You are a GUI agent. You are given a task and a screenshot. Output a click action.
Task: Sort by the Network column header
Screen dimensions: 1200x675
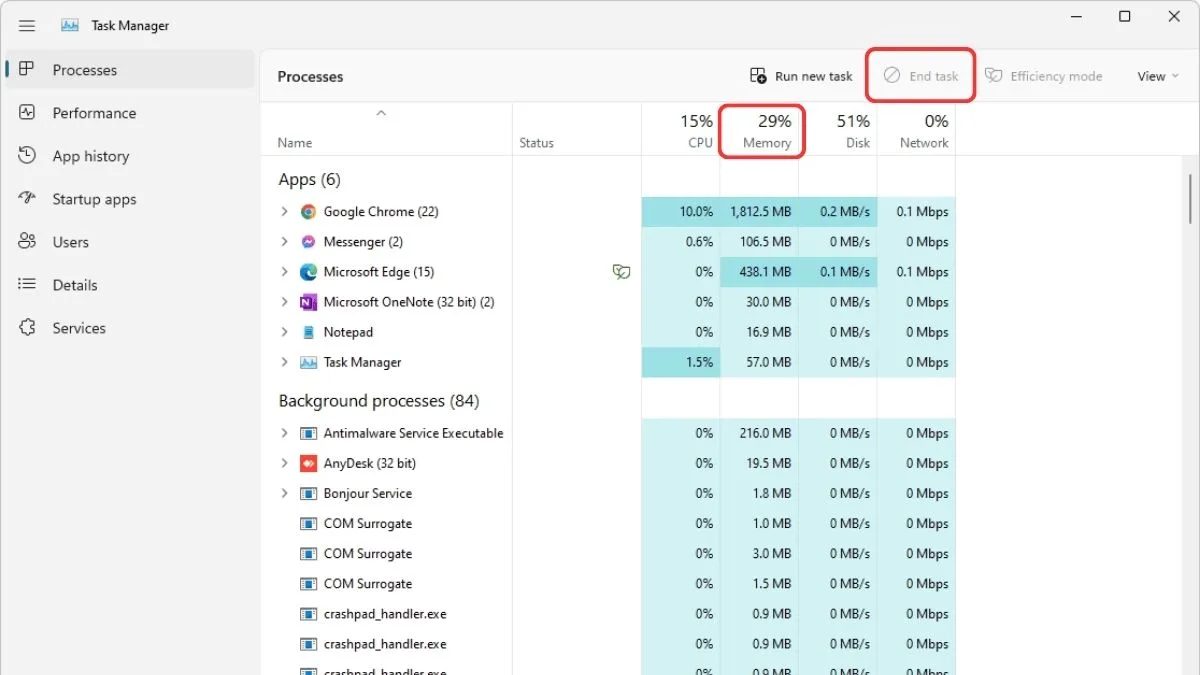pos(916,129)
